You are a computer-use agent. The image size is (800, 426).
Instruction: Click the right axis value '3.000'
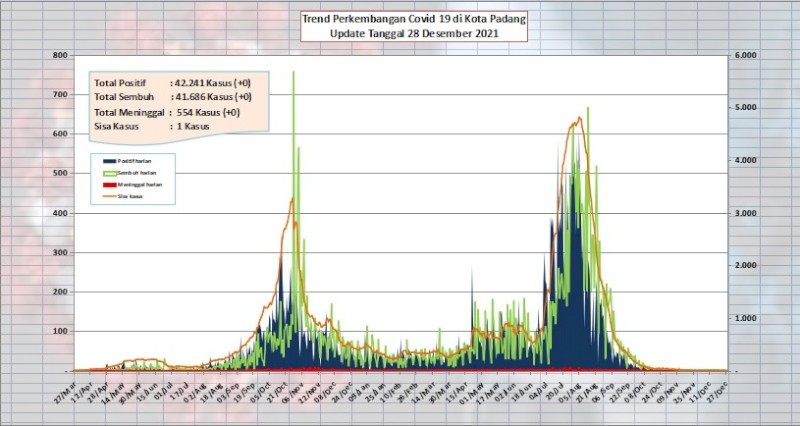point(746,213)
